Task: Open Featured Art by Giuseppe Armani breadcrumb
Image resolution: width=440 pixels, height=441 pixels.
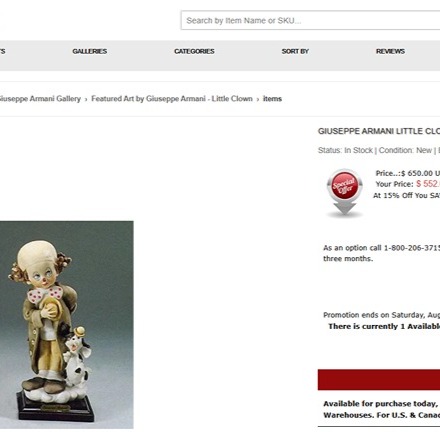Action: pos(172,99)
